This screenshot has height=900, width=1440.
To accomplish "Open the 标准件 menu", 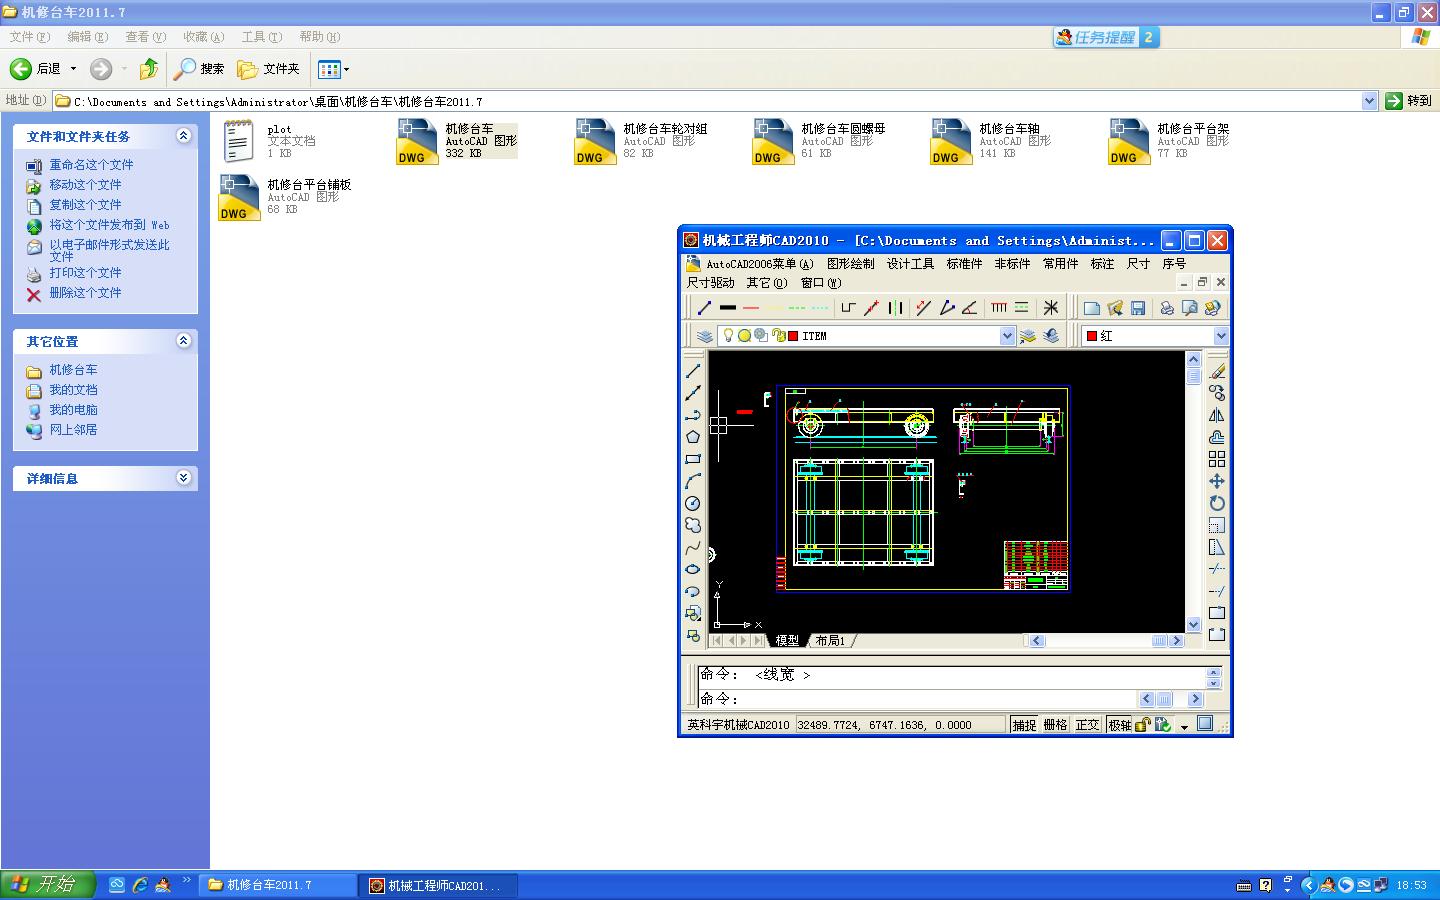I will coord(964,264).
